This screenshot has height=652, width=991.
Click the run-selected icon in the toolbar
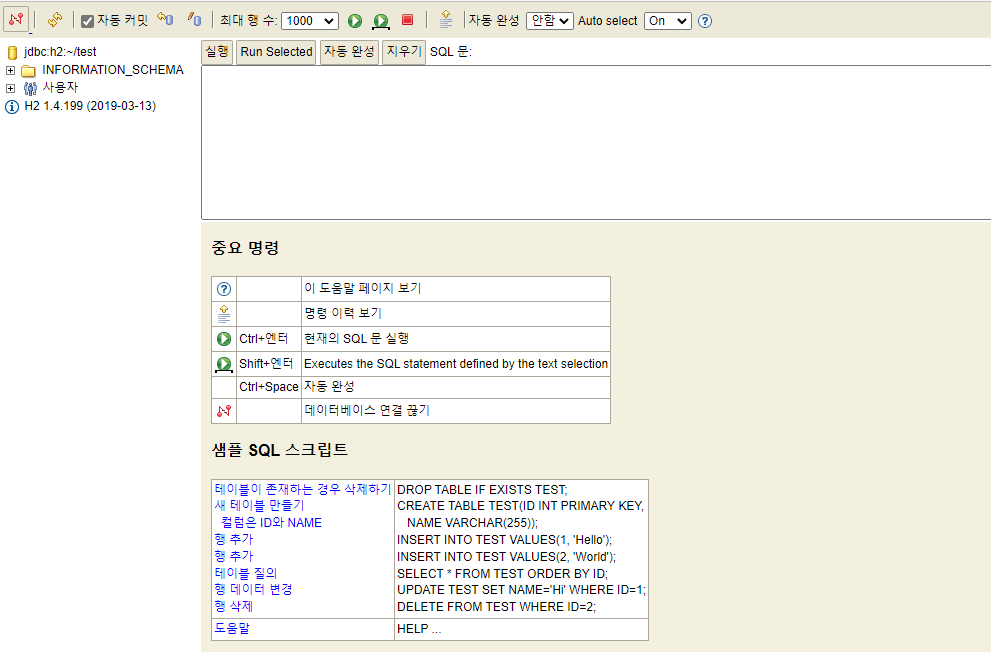[x=380, y=21]
